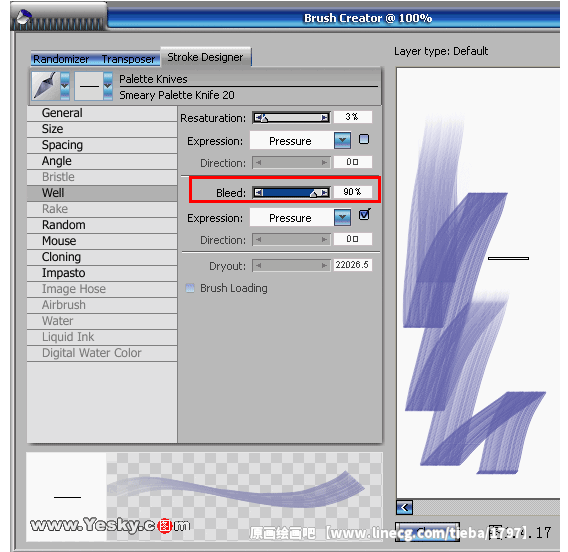The image size is (568, 552).
Task: Open the Size settings section
Action: tap(102, 129)
